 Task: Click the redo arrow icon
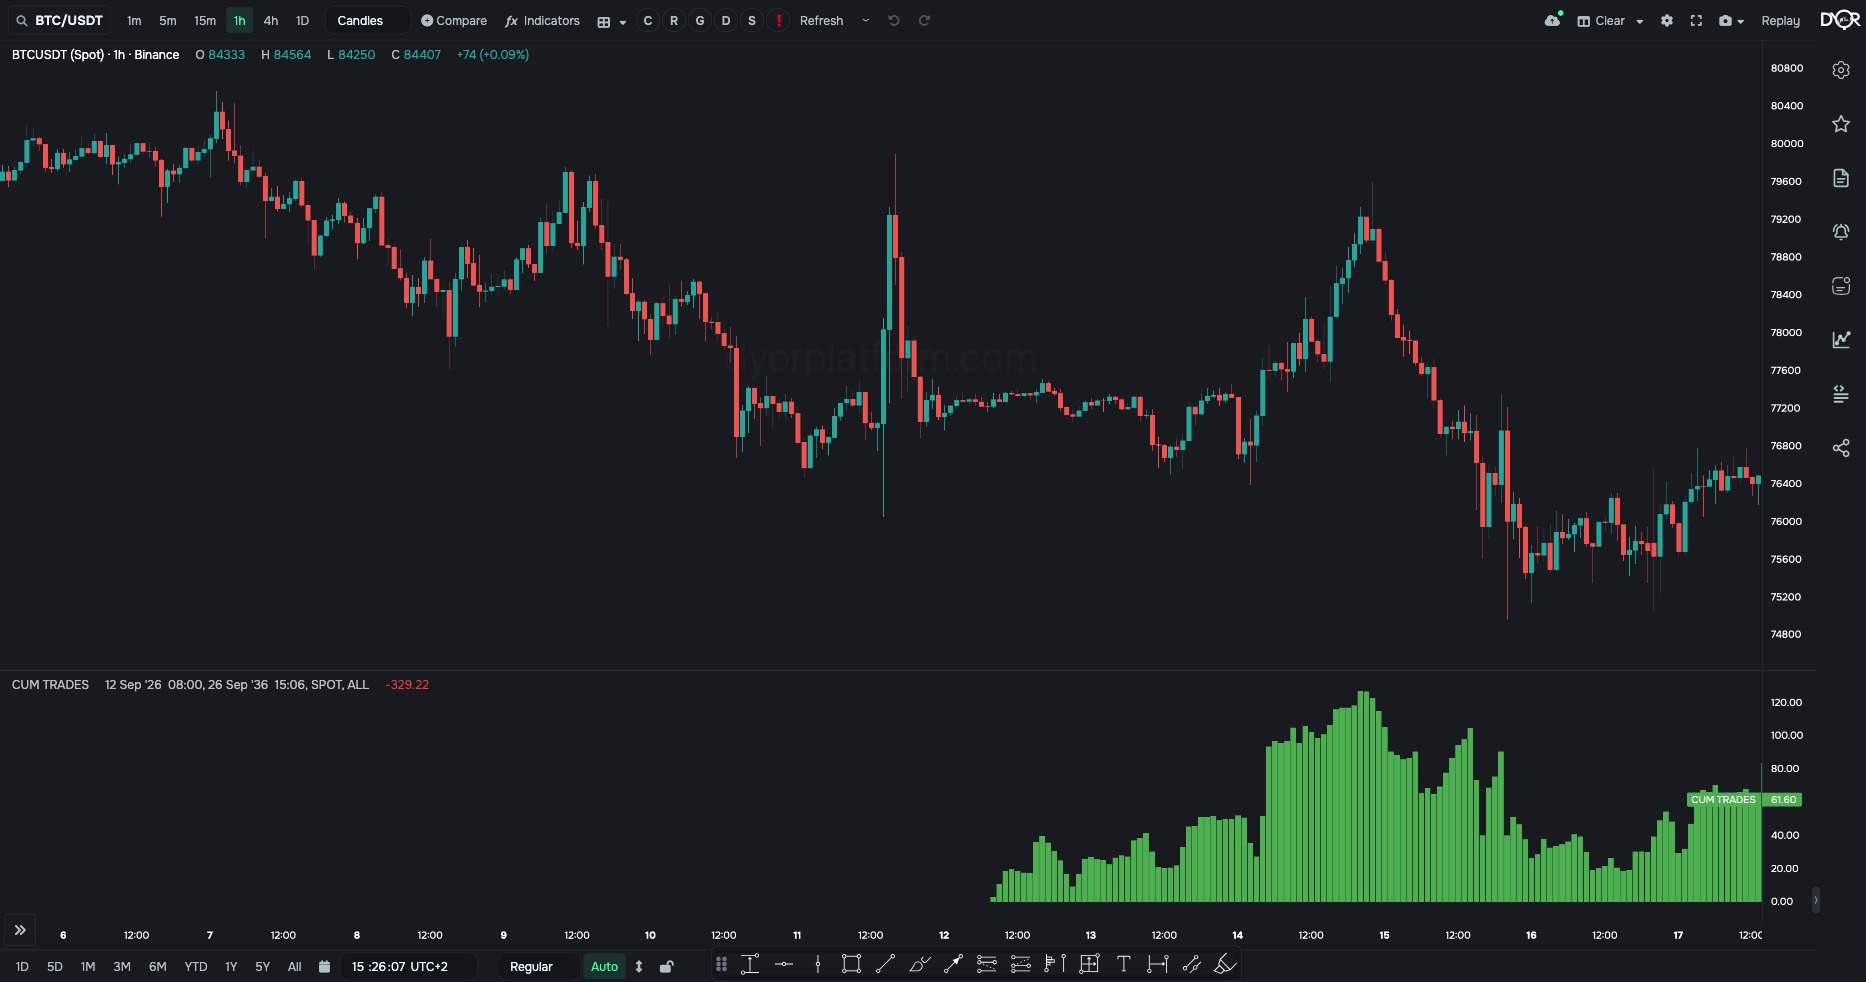[x=924, y=21]
